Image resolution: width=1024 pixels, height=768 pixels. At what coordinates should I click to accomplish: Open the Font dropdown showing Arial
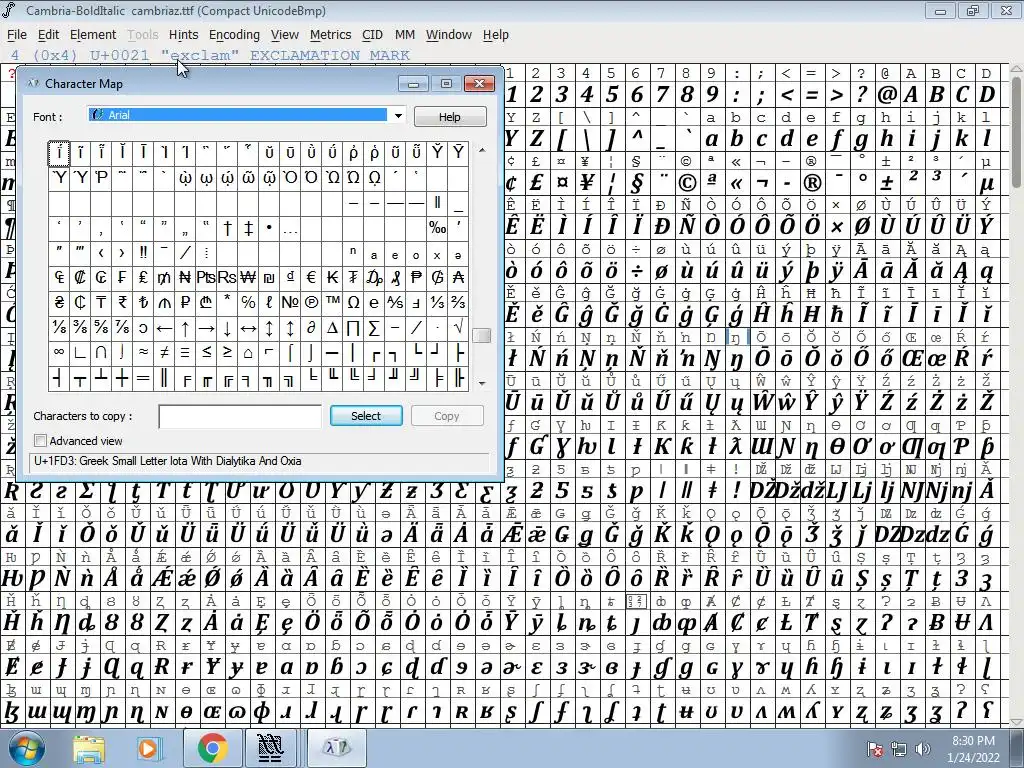(x=246, y=115)
